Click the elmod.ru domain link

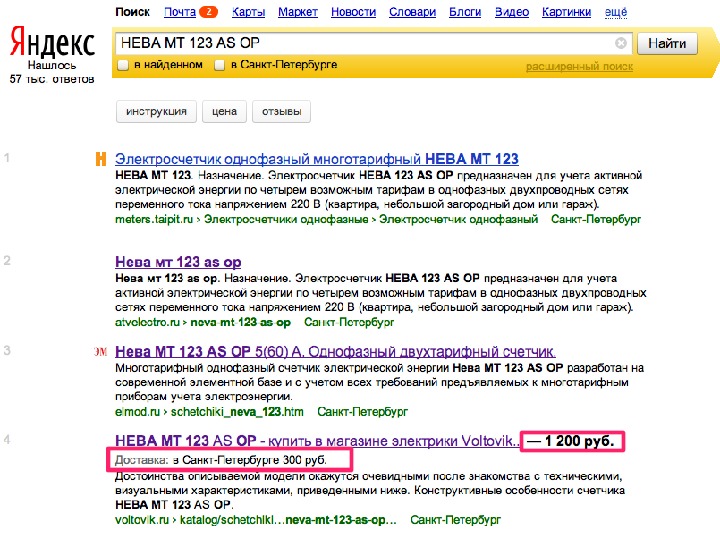(x=137, y=412)
